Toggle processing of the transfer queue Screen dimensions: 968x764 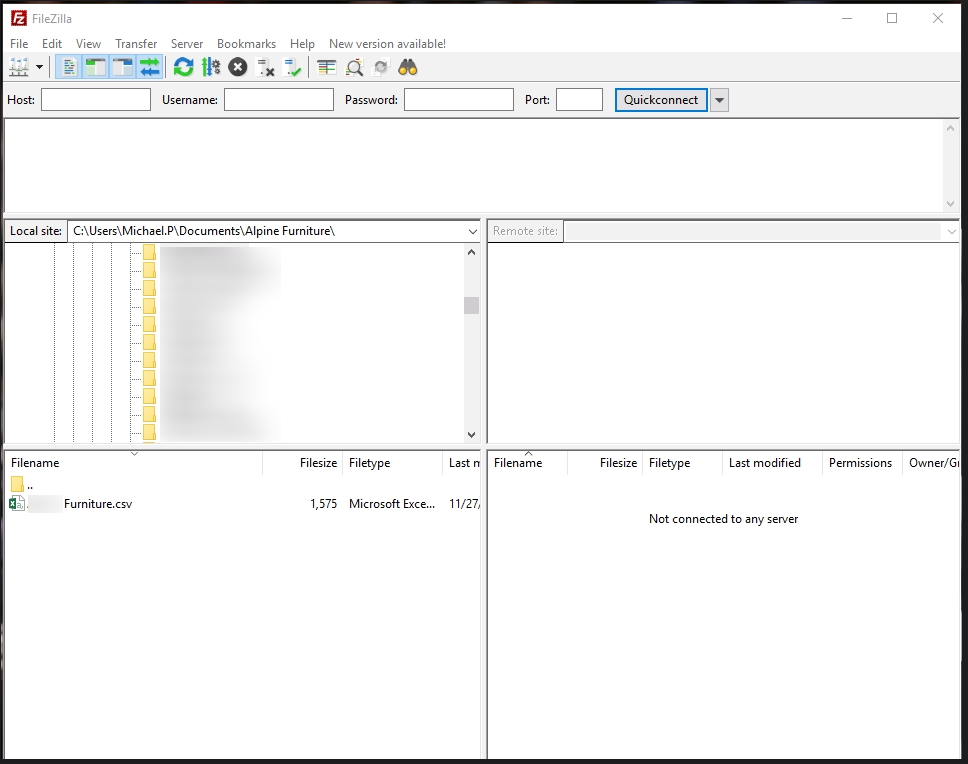click(211, 67)
